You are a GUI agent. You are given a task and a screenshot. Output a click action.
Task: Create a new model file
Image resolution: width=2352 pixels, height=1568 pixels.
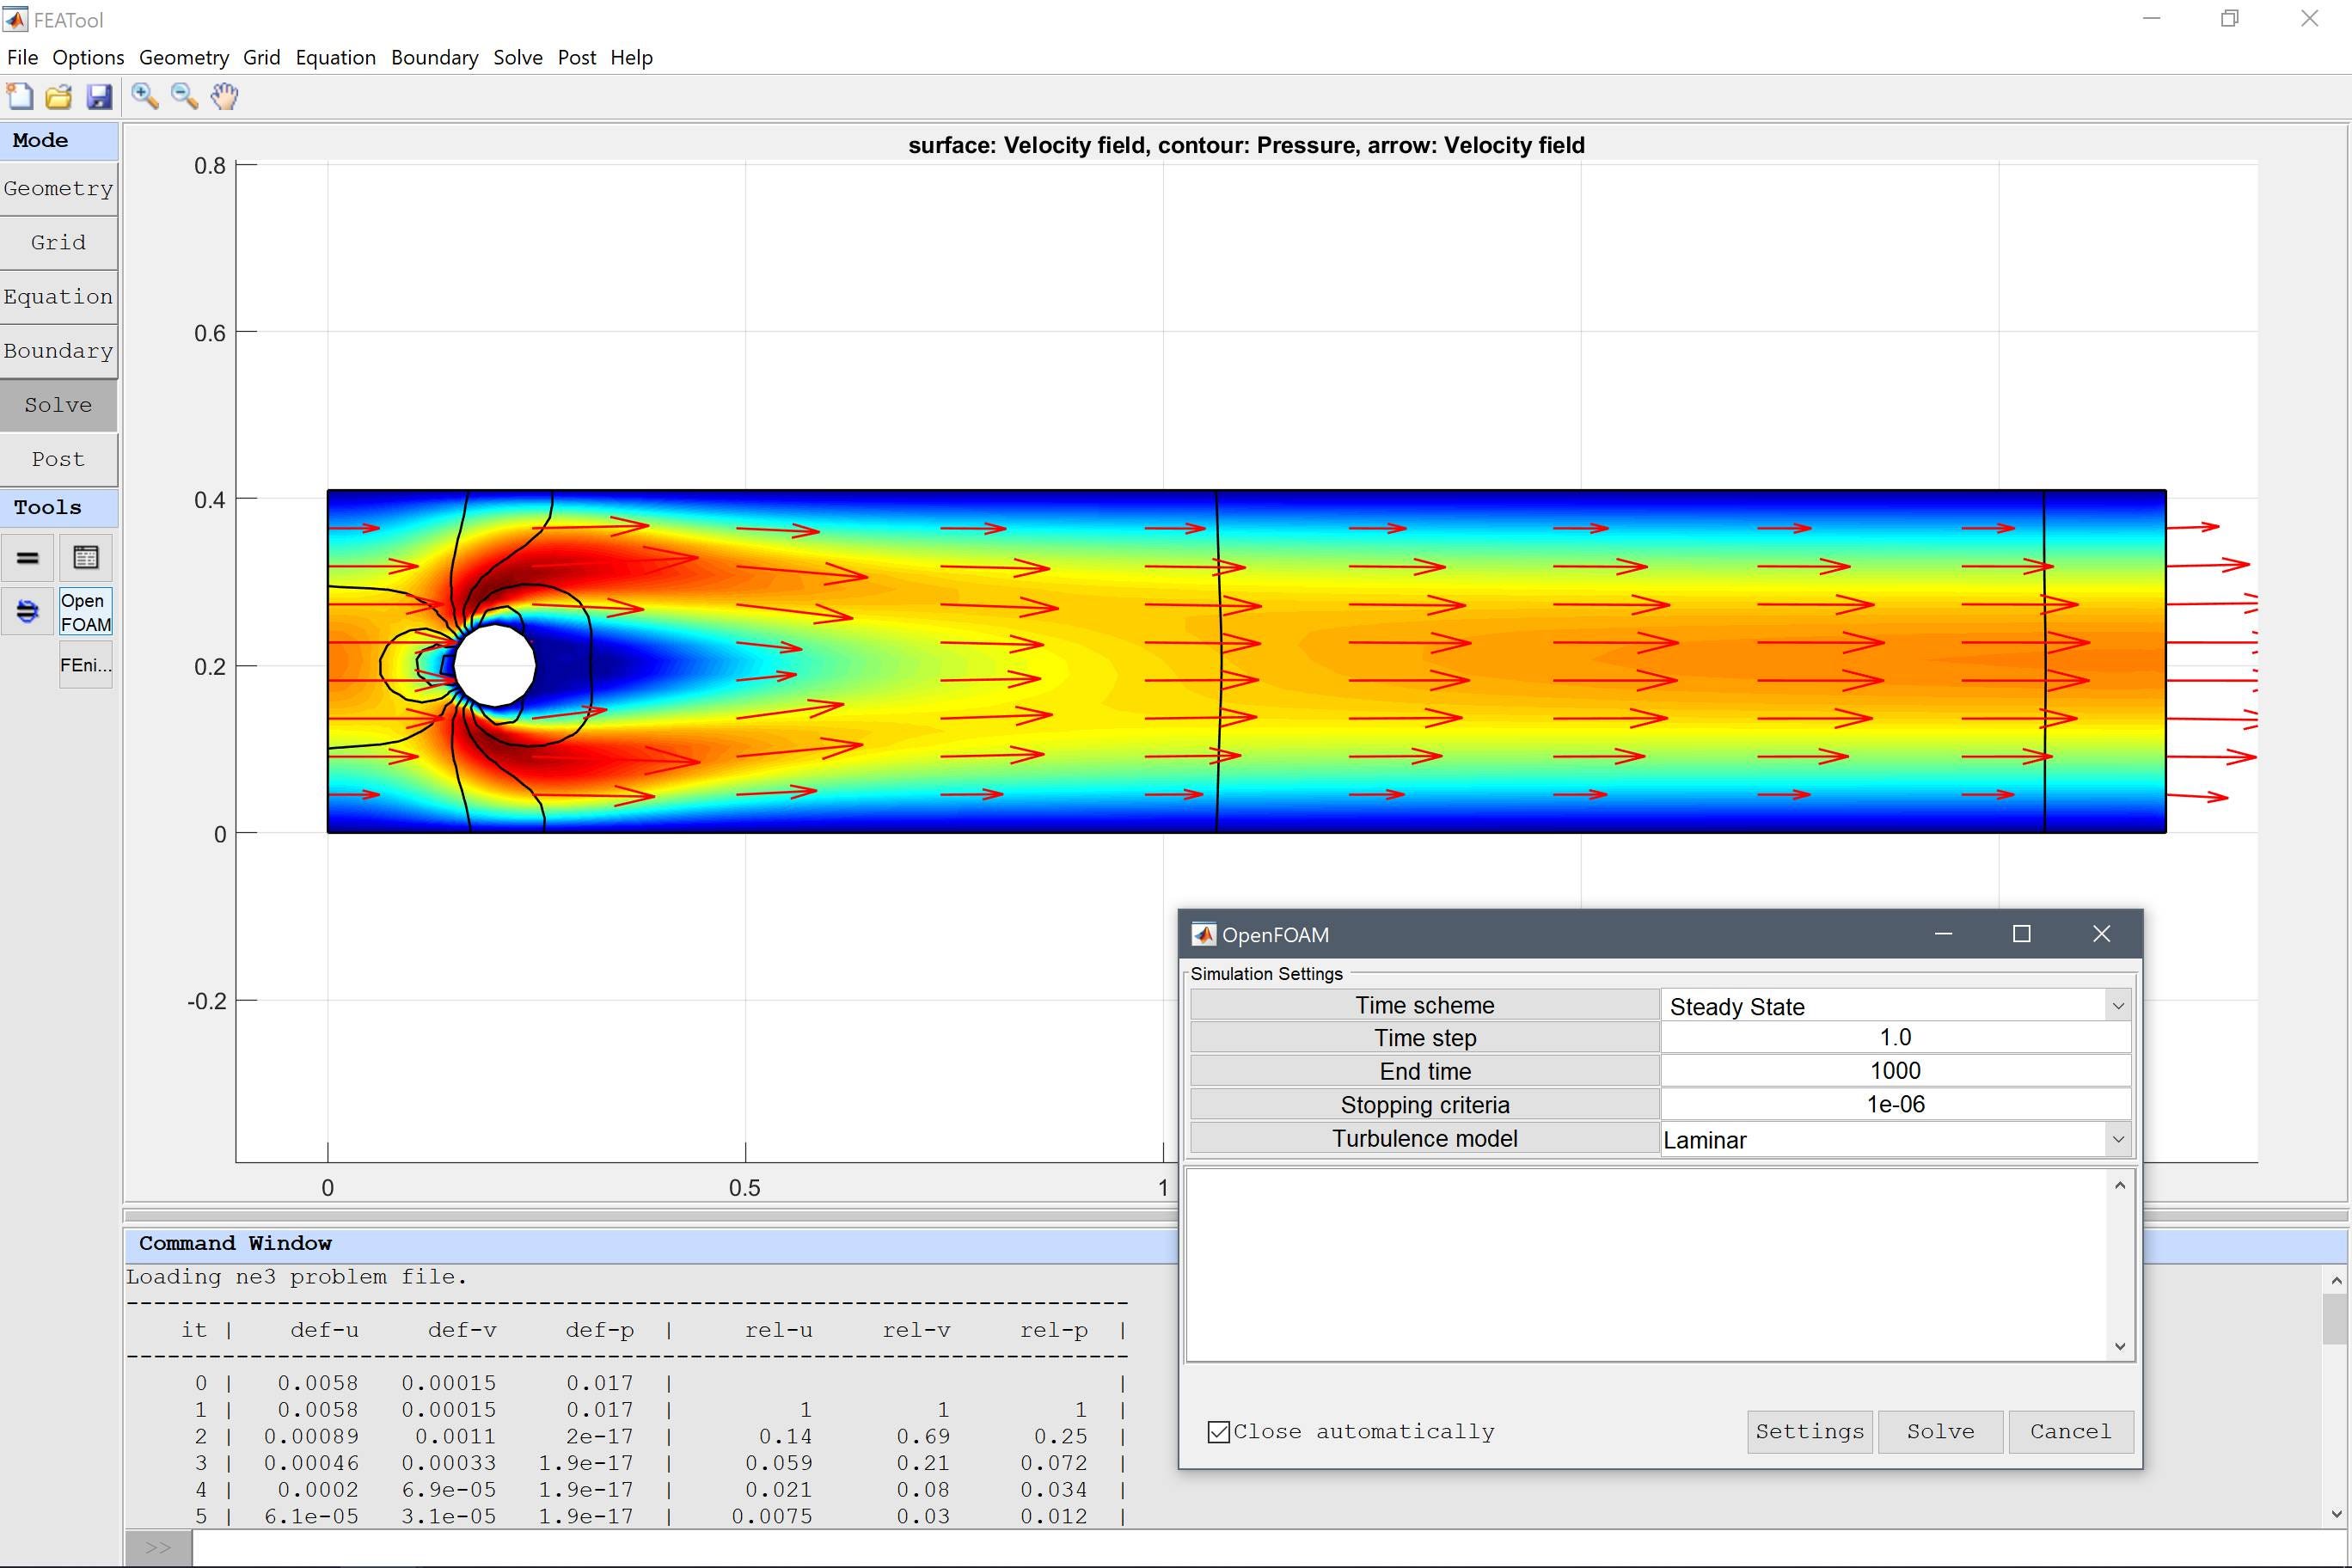20,96
